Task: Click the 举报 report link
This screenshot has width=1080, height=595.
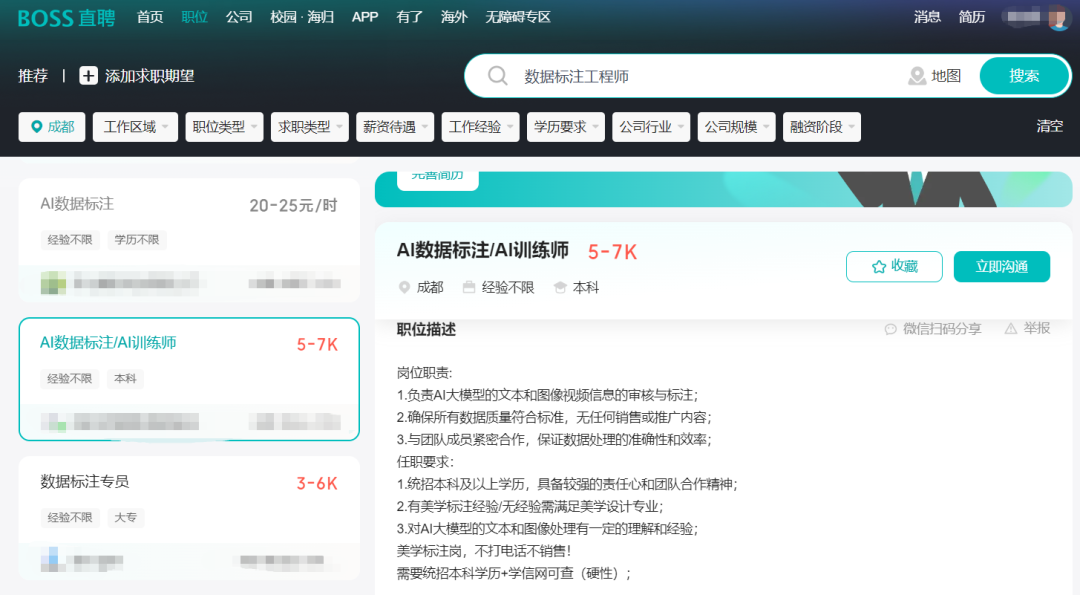Action: (1037, 328)
